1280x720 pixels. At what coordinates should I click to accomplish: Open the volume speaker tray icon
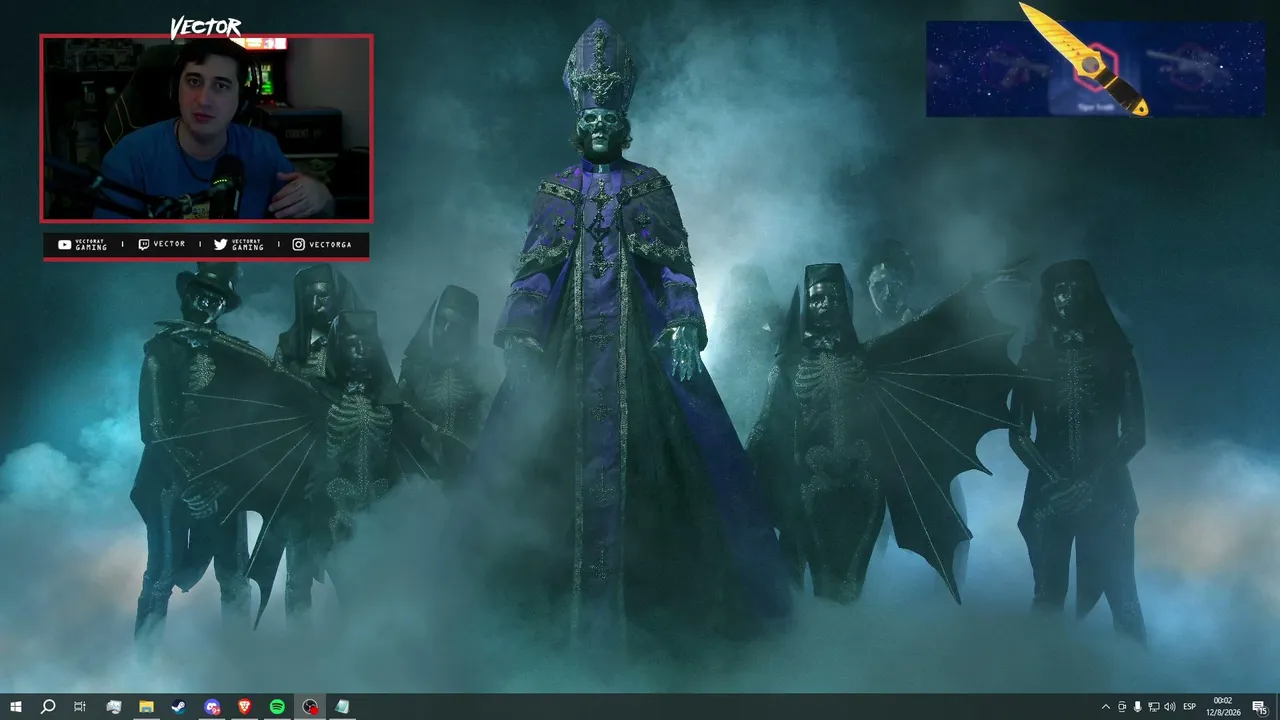click(x=1170, y=707)
